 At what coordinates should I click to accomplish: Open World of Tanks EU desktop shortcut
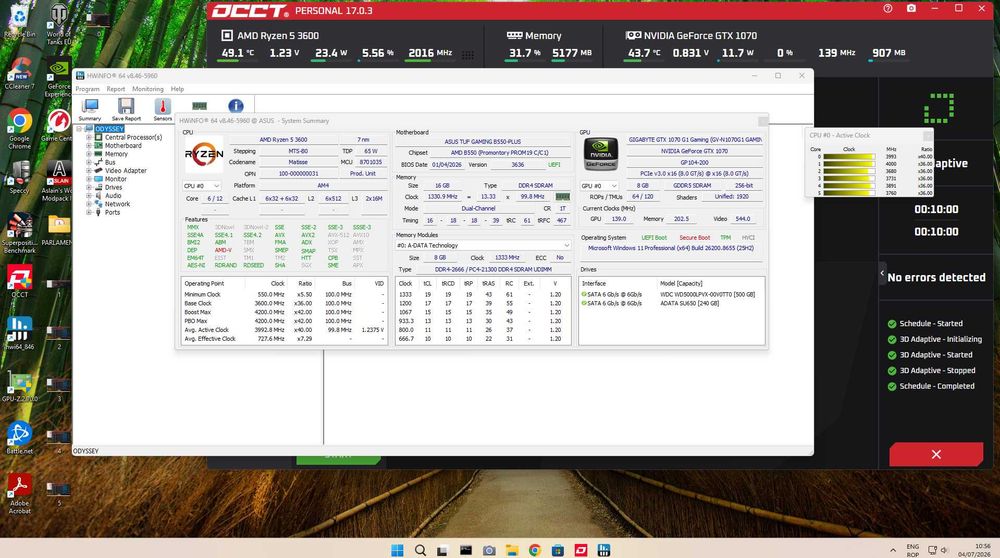pyautogui.click(x=58, y=26)
